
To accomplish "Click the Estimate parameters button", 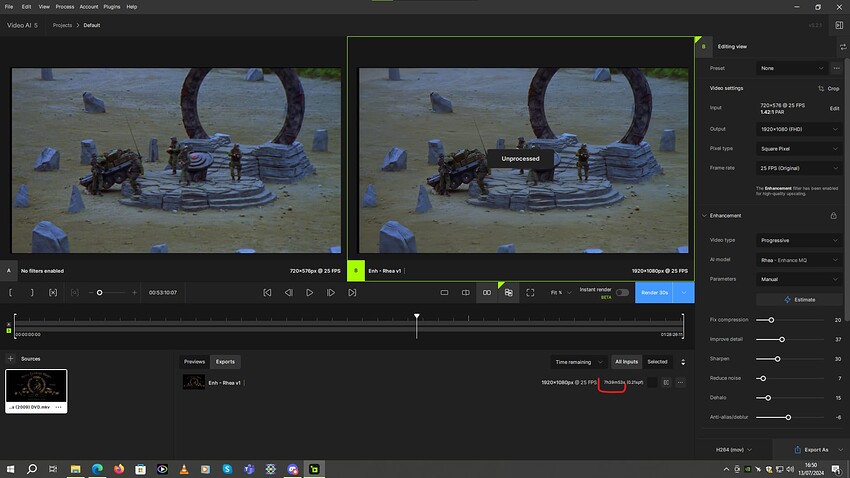I will [799, 299].
